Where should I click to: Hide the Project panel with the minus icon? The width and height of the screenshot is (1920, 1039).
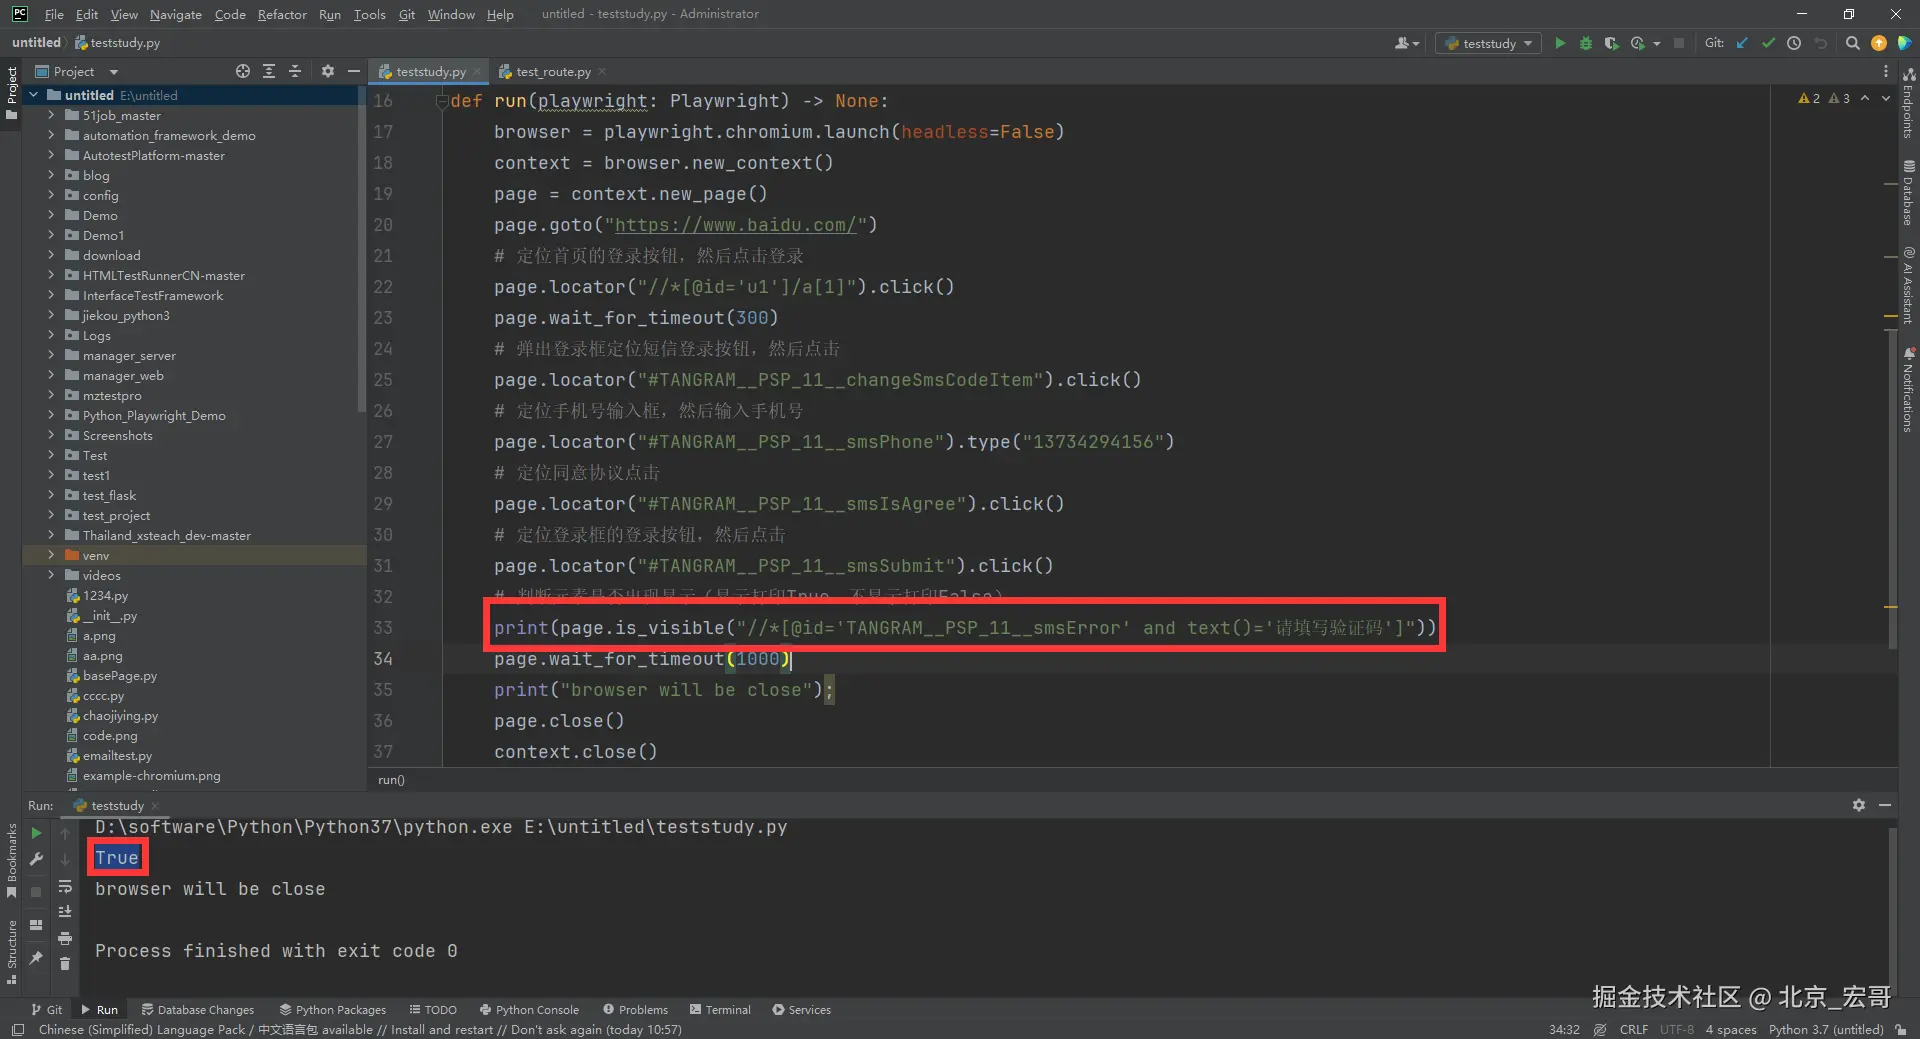coord(353,71)
